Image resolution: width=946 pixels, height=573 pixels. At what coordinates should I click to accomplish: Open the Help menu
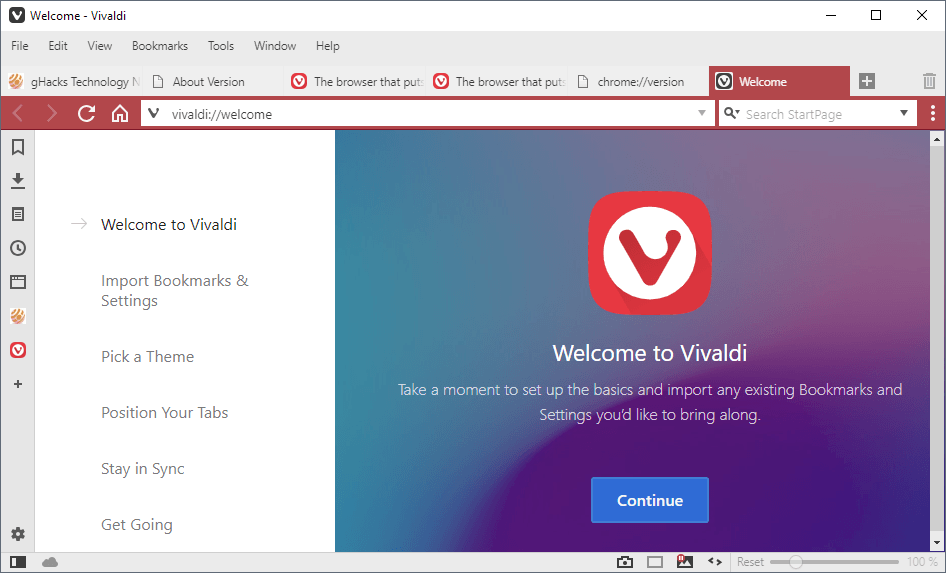coord(328,46)
